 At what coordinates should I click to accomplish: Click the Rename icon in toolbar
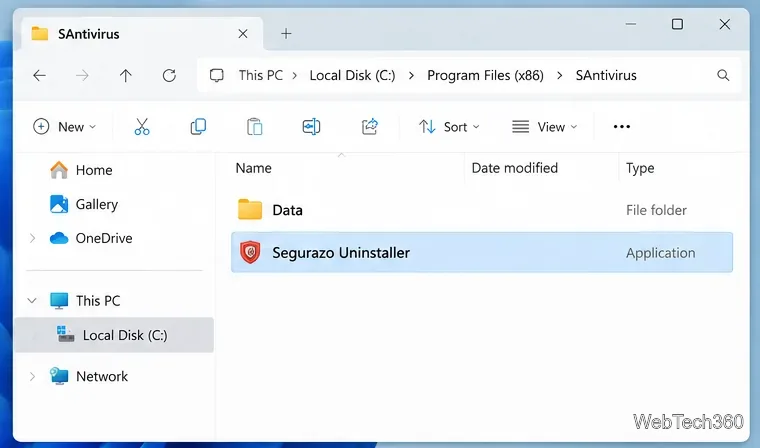click(311, 127)
